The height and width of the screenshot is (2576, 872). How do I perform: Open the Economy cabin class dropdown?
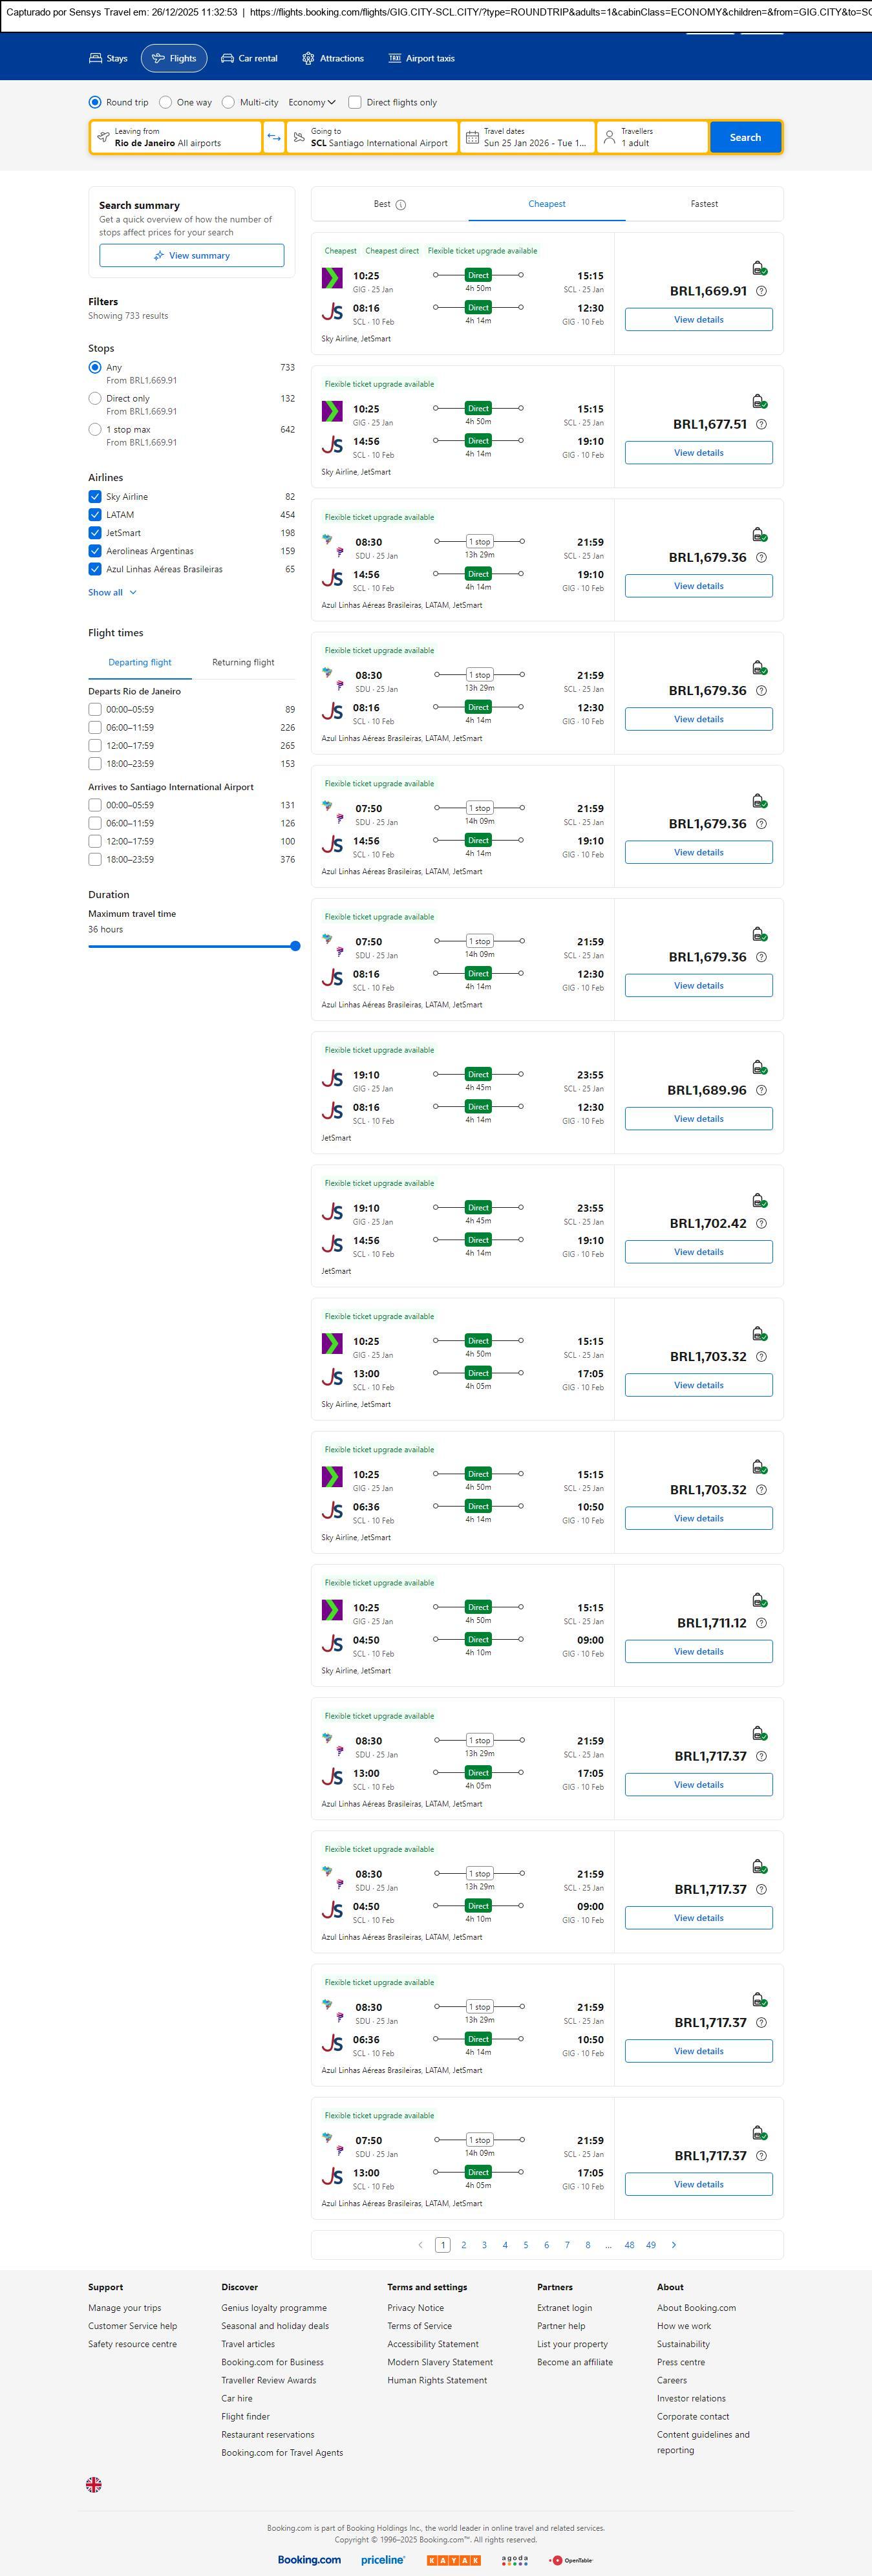click(x=311, y=102)
